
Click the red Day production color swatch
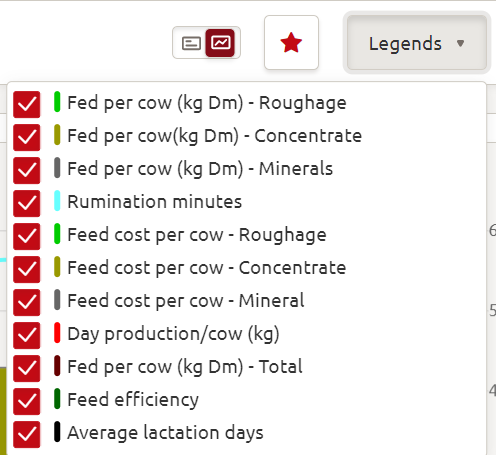click(57, 333)
